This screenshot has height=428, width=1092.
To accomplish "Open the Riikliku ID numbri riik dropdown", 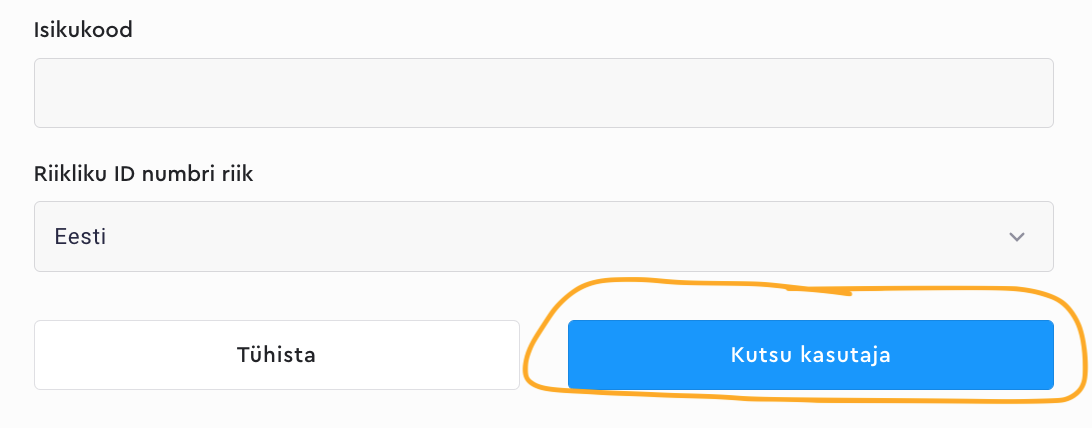I will click(x=543, y=237).
